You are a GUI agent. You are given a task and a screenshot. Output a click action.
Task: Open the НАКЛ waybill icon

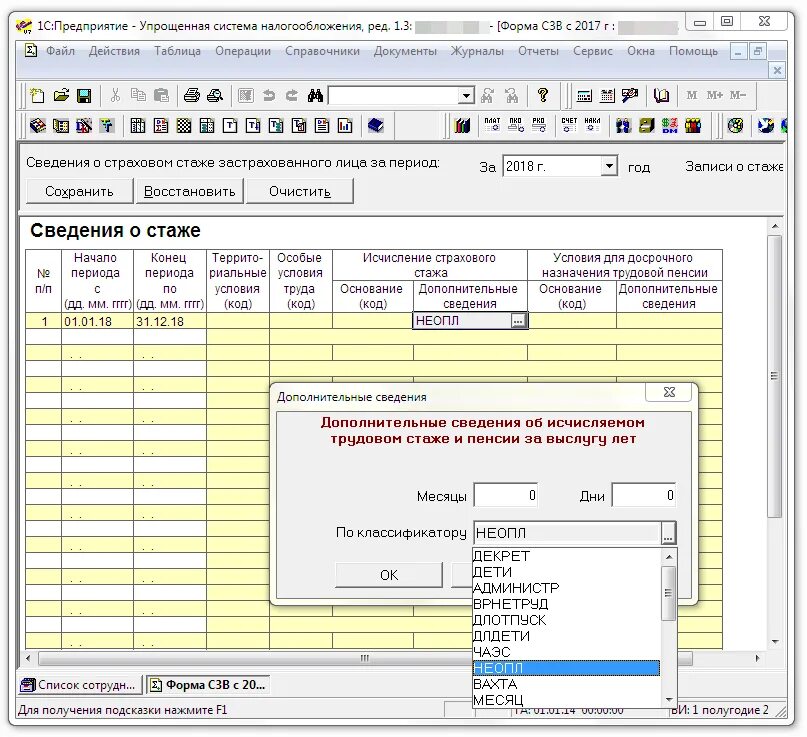592,125
